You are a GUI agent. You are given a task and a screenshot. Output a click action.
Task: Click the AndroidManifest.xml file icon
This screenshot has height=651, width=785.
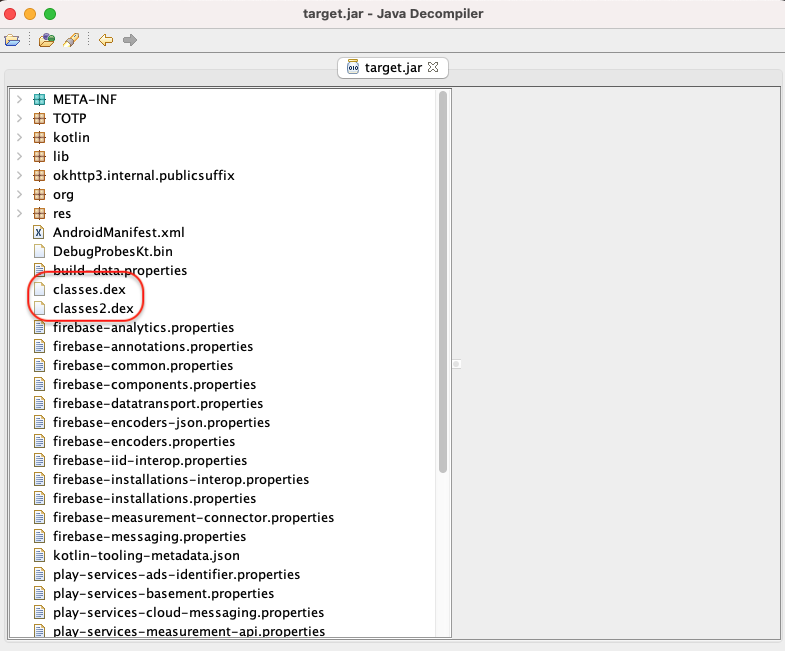(x=39, y=232)
